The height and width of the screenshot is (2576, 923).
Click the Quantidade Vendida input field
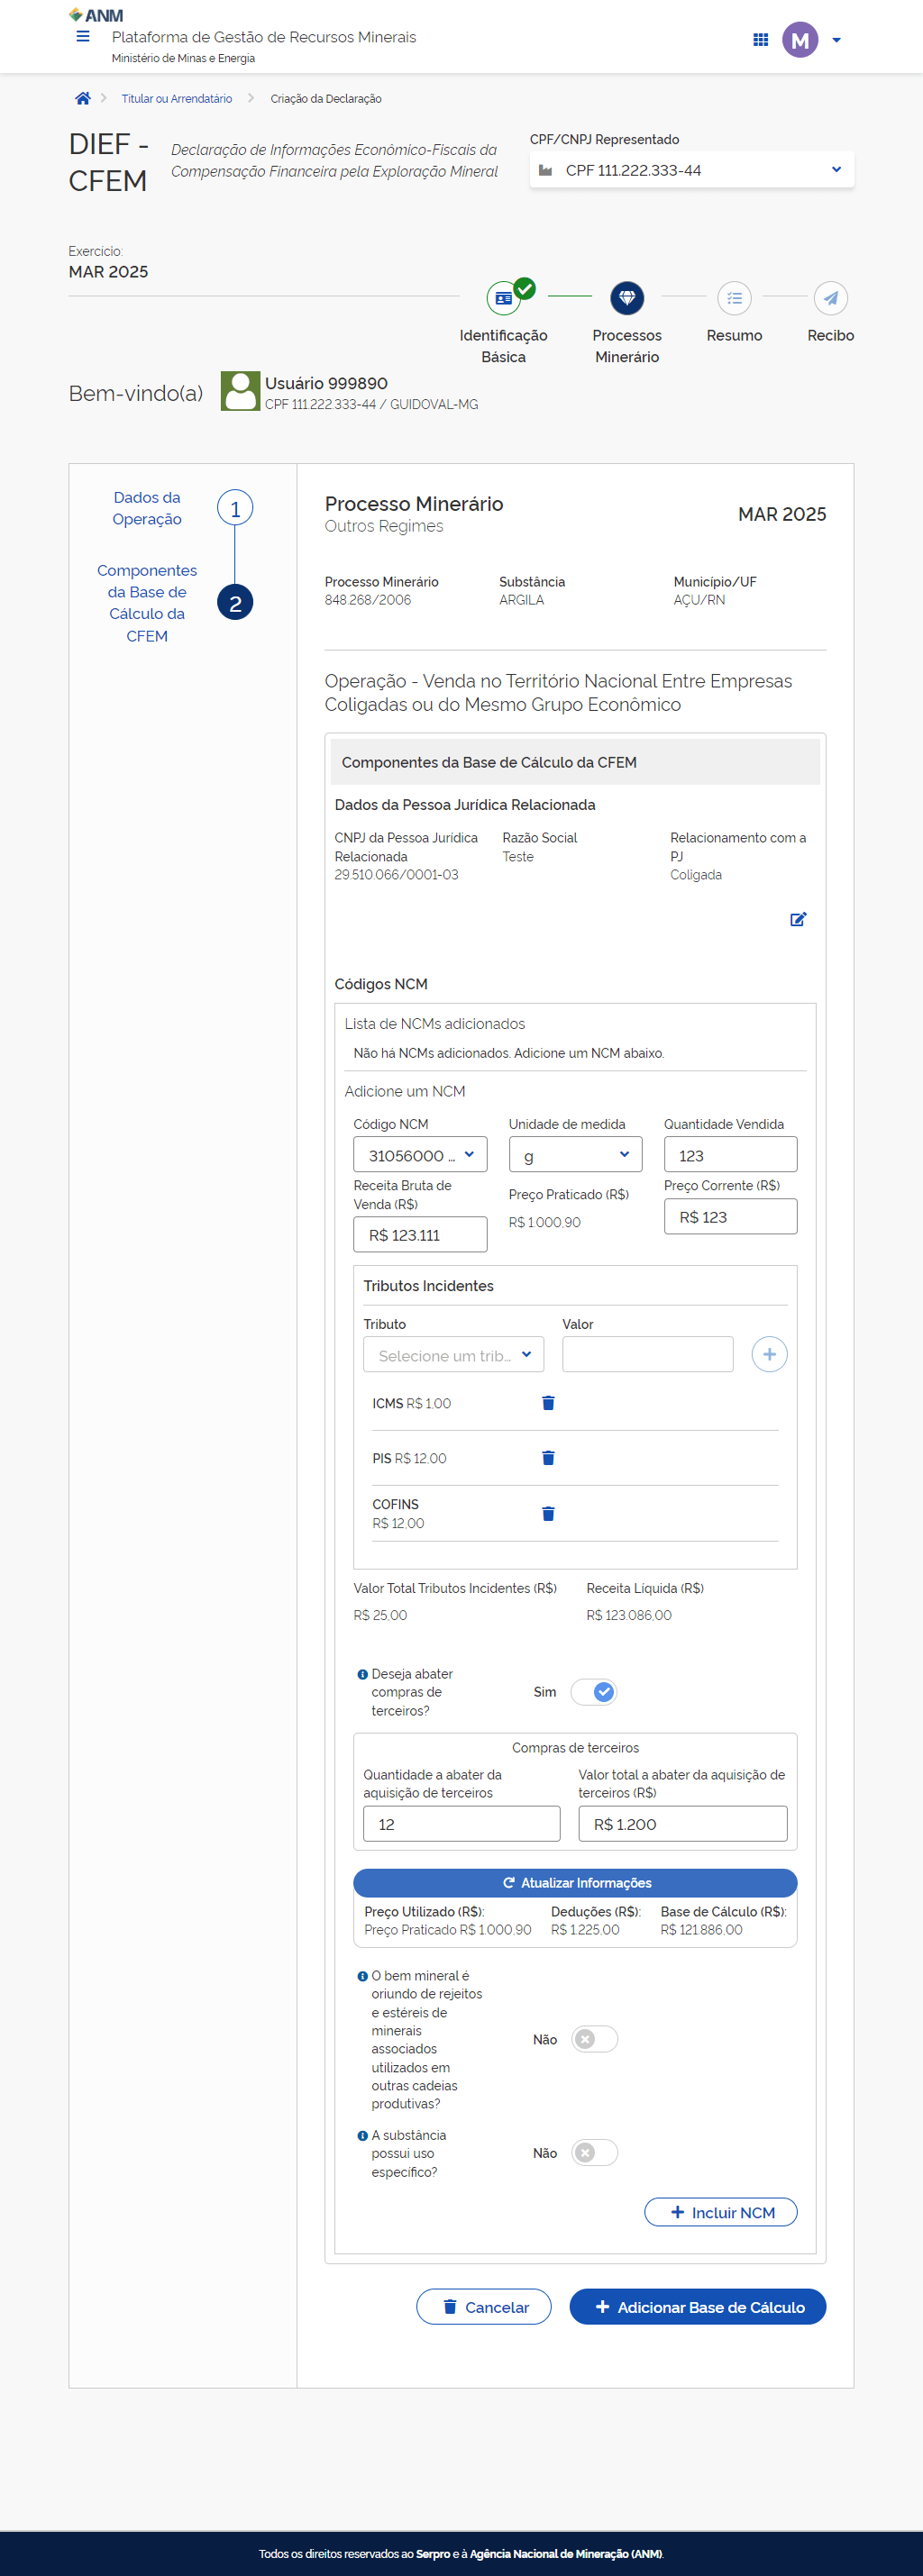click(730, 1155)
